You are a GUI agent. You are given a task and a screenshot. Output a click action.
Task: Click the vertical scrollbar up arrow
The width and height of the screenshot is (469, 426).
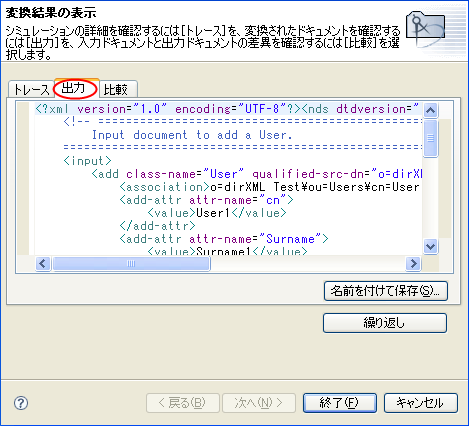[430, 110]
